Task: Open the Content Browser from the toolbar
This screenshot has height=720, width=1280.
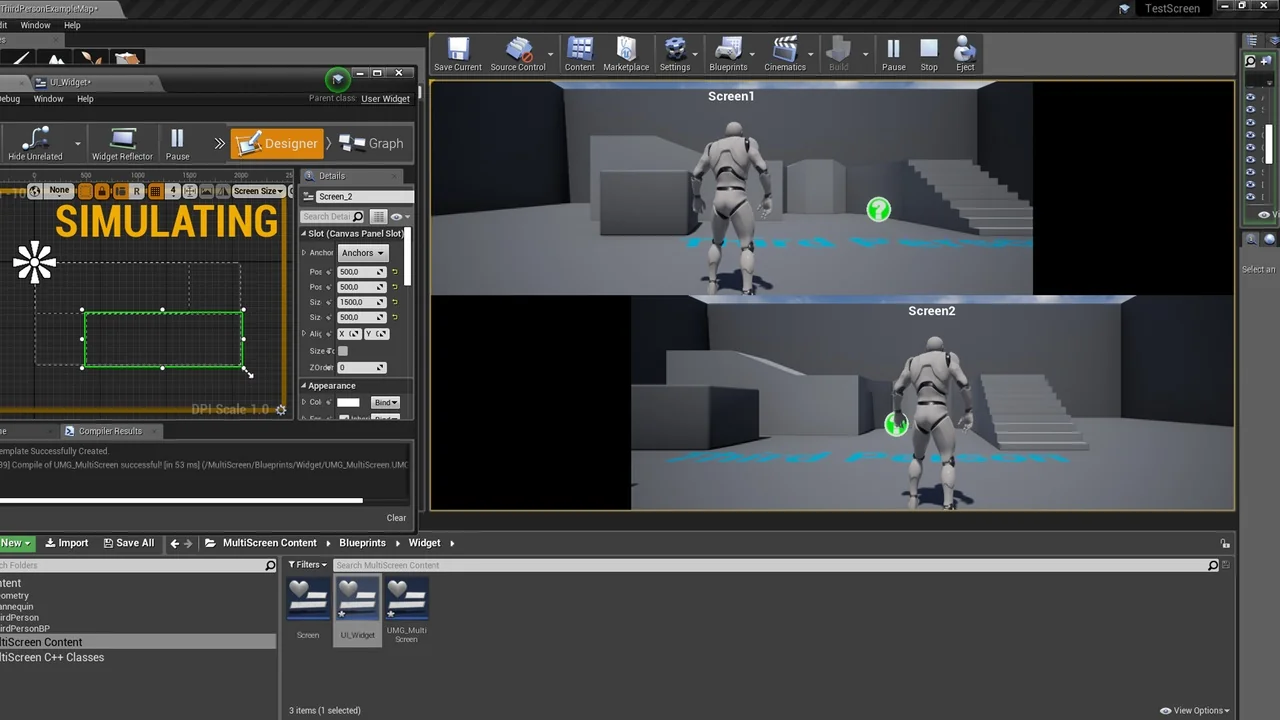Action: click(x=579, y=52)
